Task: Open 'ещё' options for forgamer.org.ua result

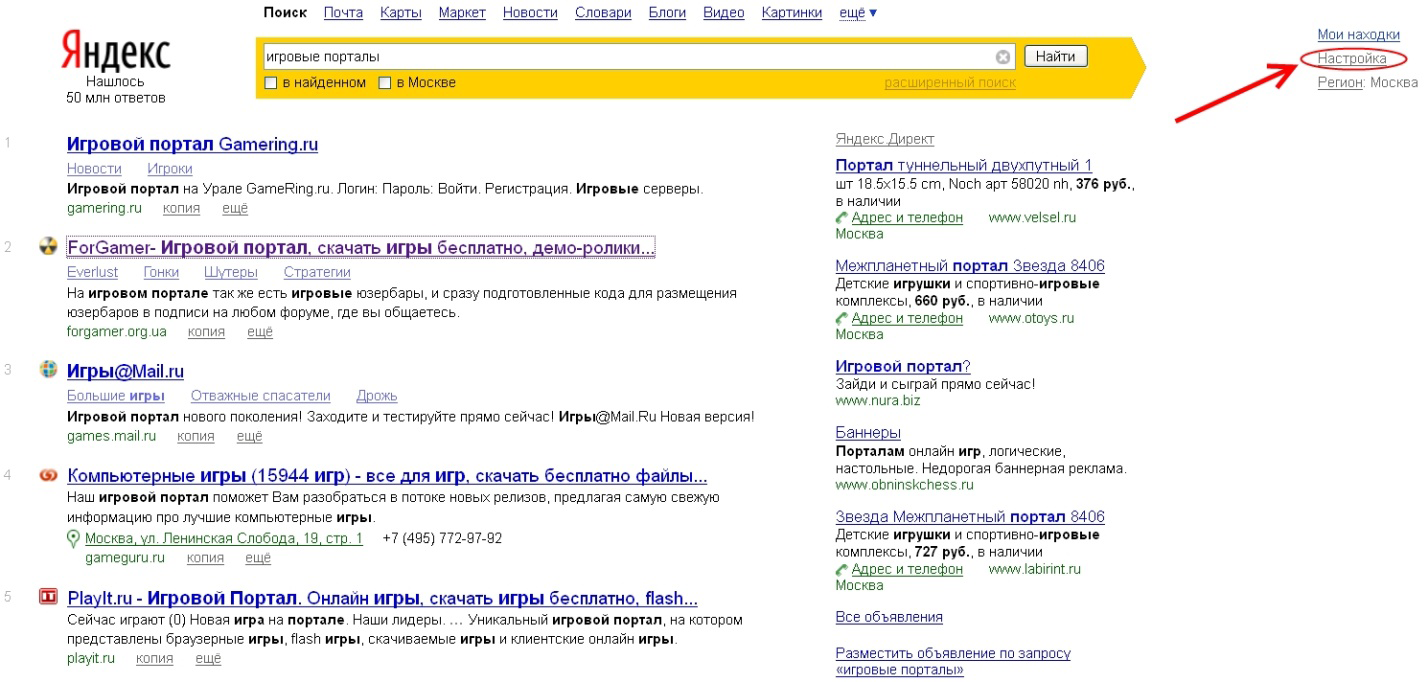Action: click(x=260, y=332)
